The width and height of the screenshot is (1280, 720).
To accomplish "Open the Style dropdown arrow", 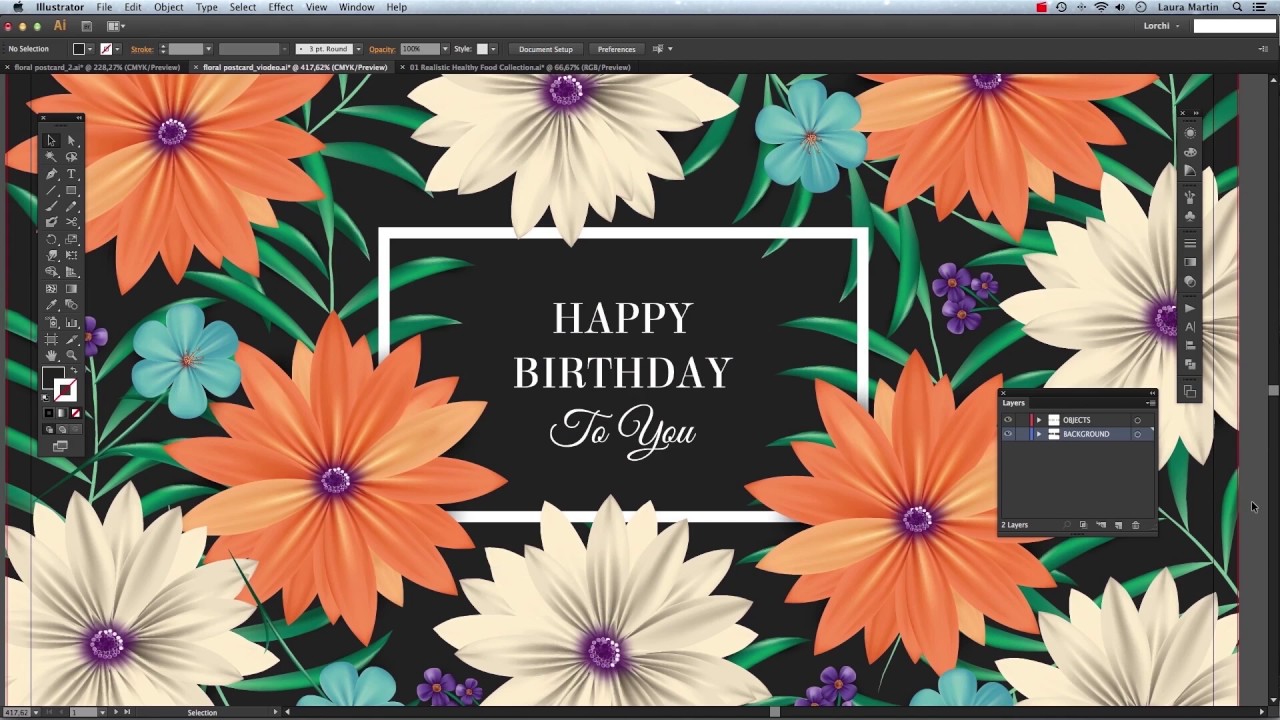I will tap(493, 49).
